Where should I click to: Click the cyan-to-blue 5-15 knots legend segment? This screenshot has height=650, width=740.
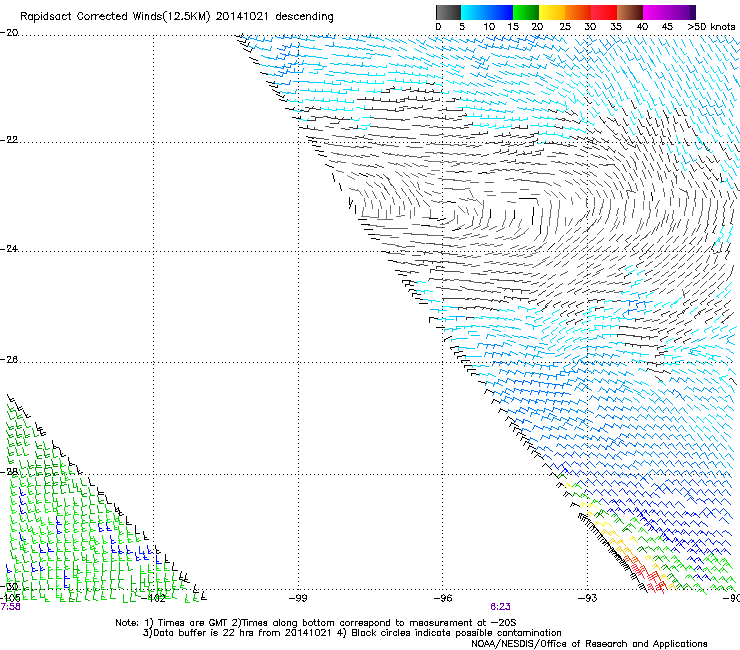coord(487,12)
